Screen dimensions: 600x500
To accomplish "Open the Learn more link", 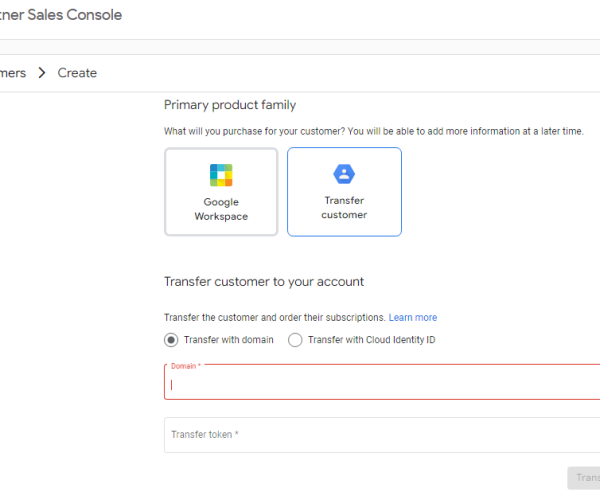I will (413, 318).
